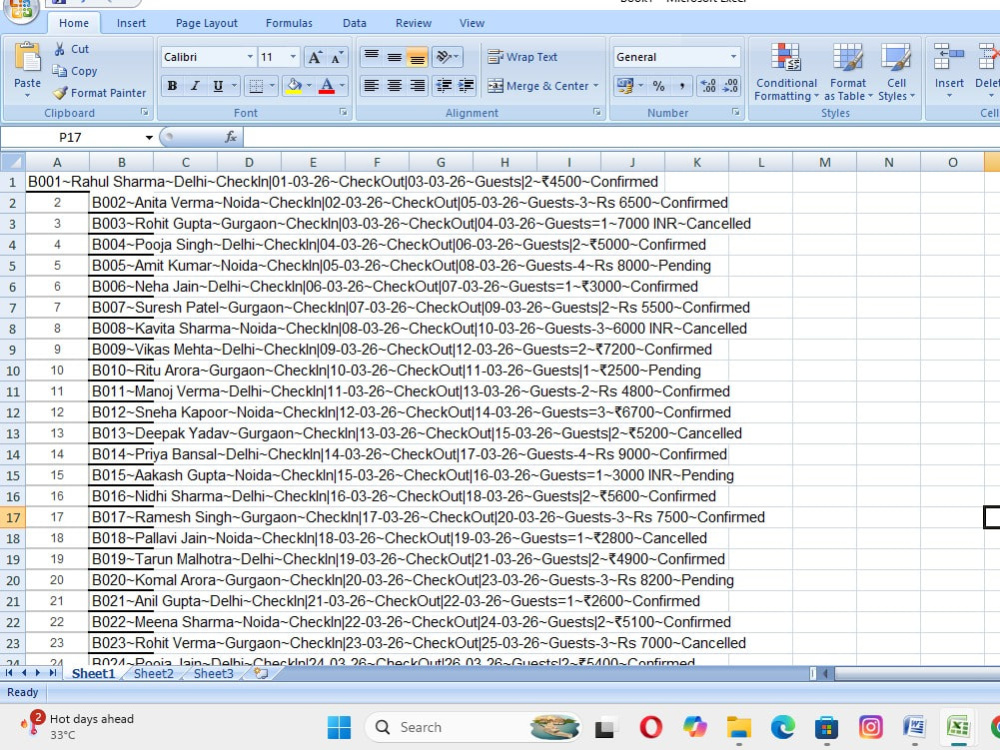Image resolution: width=1000 pixels, height=750 pixels.
Task: Click Increase Decimal icon
Action: (708, 85)
